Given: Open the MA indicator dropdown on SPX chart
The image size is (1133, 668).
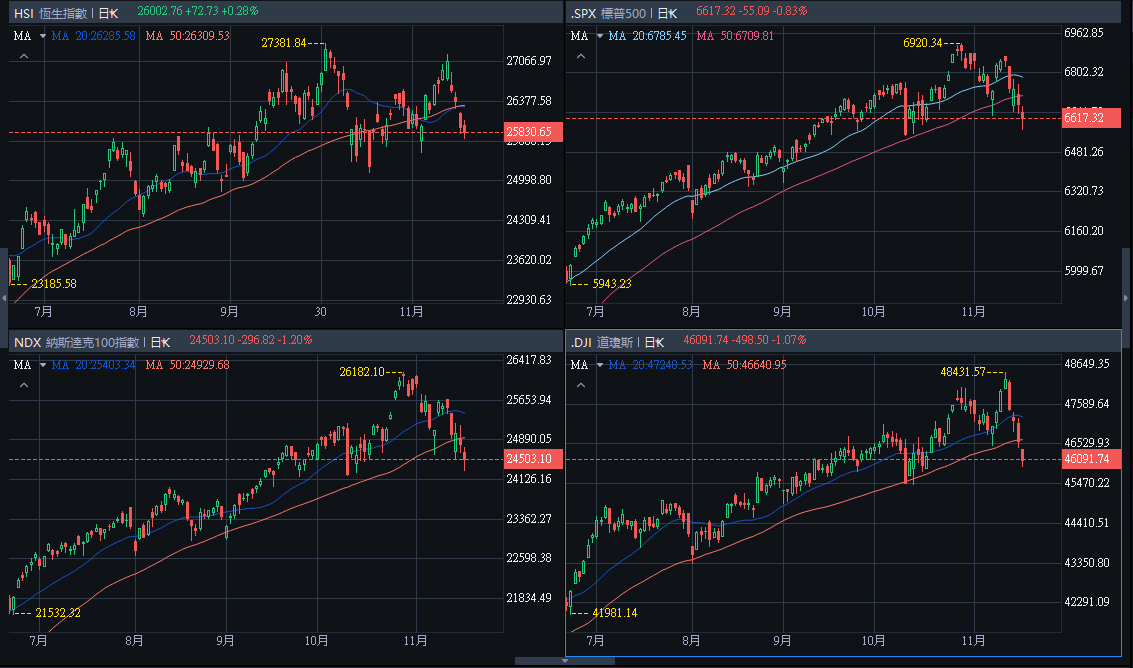Looking at the screenshot, I should [599, 36].
